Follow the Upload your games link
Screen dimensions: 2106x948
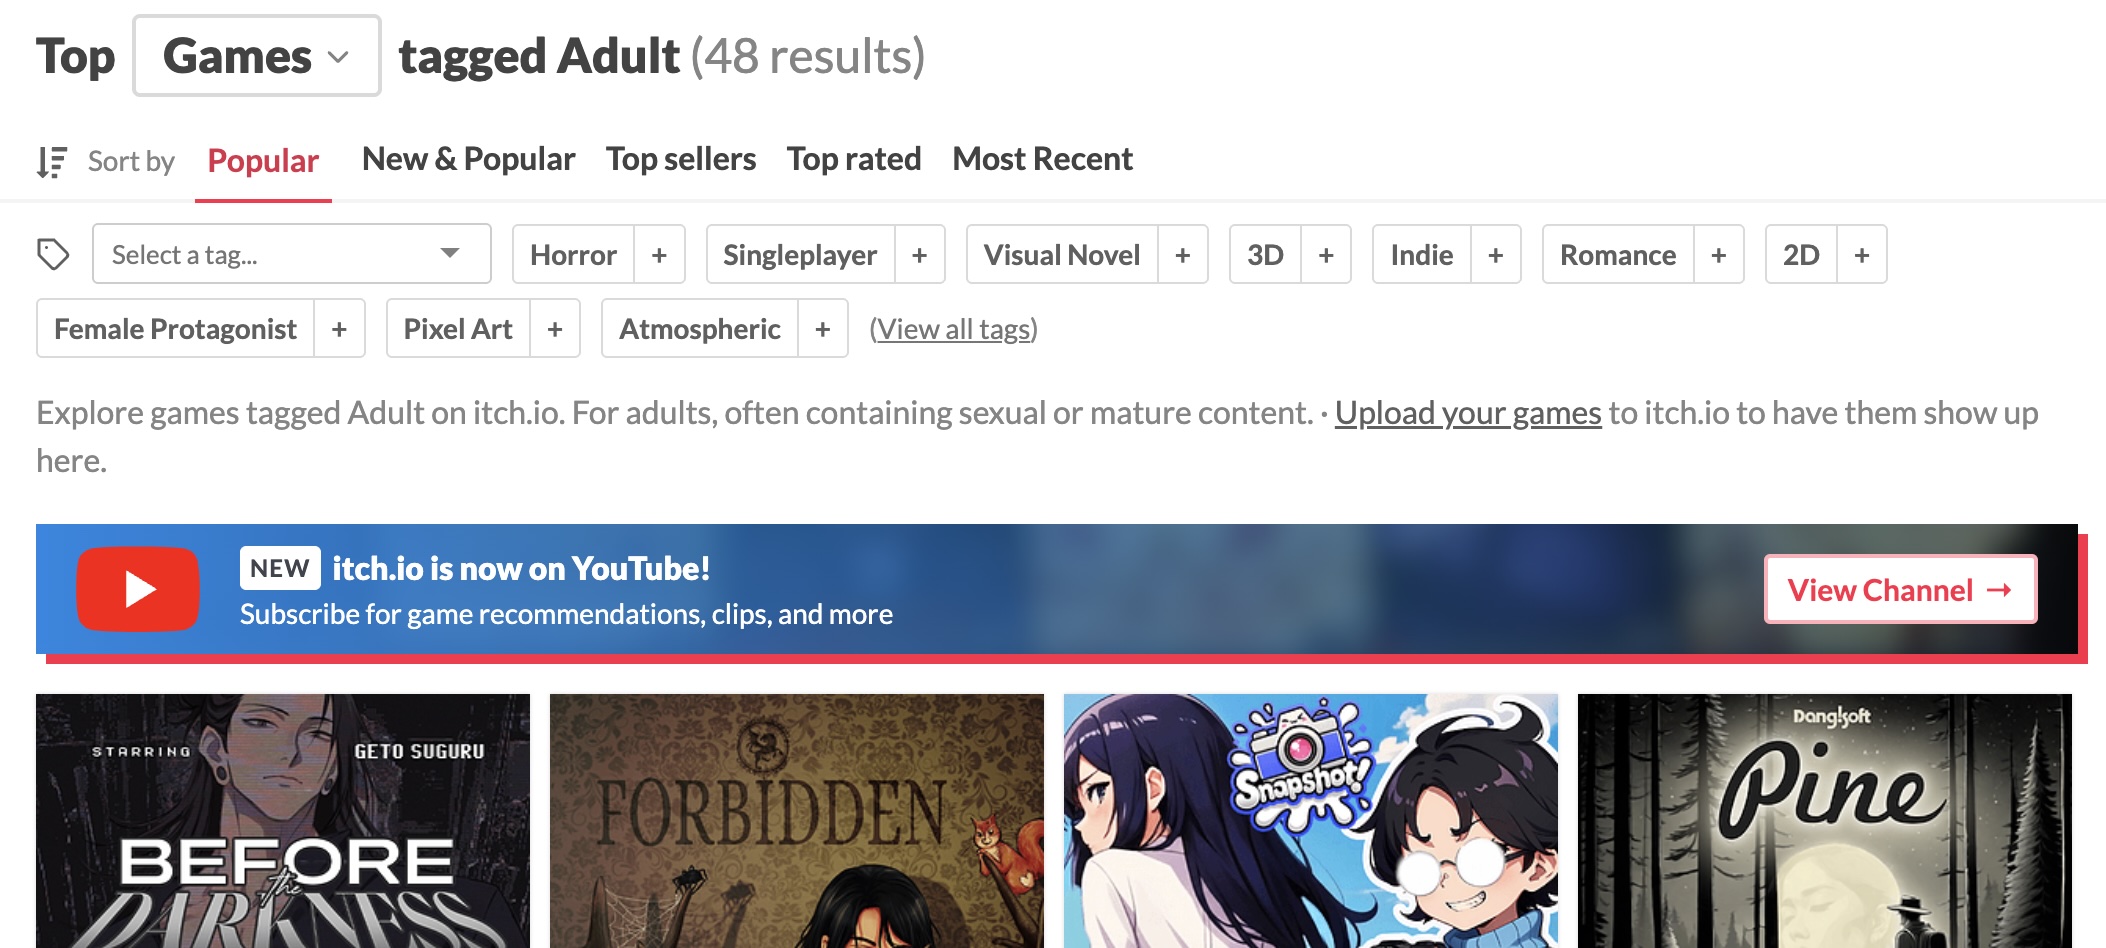(x=1468, y=413)
